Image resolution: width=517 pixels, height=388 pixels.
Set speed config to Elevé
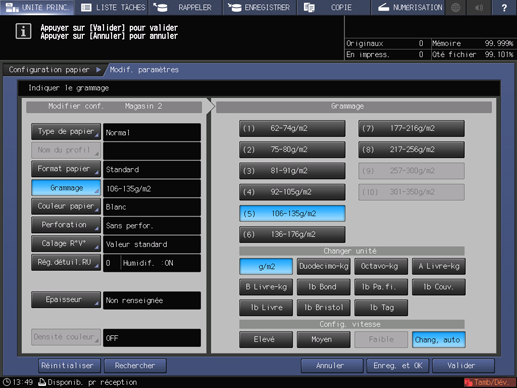click(x=266, y=340)
